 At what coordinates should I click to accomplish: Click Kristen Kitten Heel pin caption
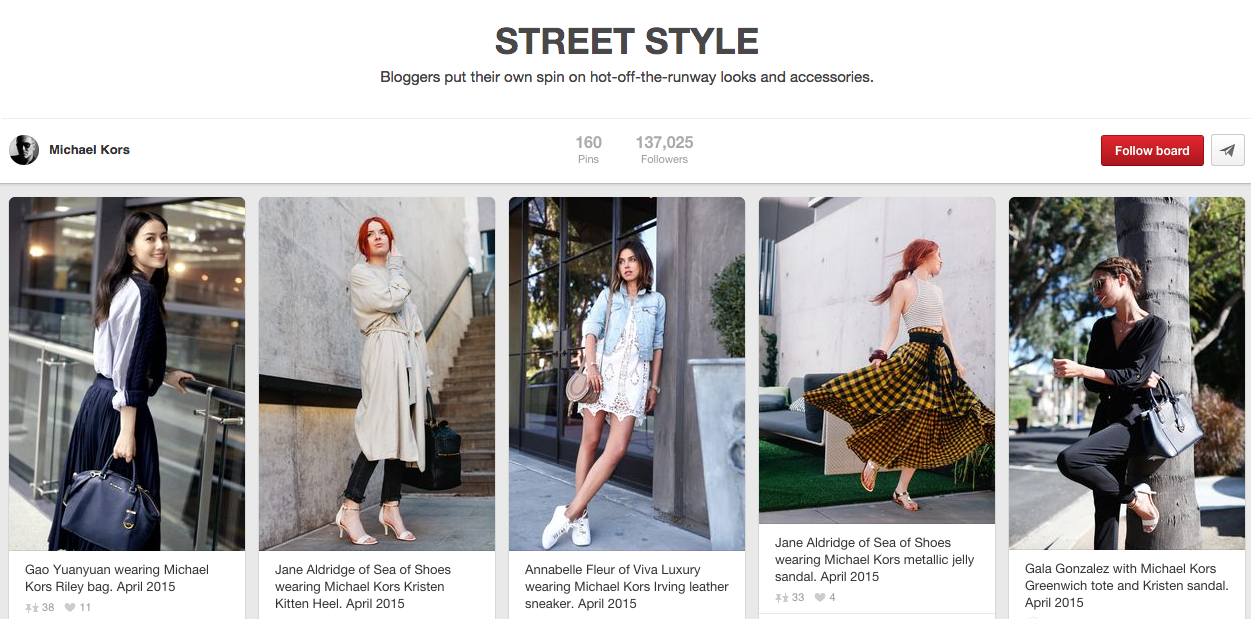pyautogui.click(x=363, y=587)
